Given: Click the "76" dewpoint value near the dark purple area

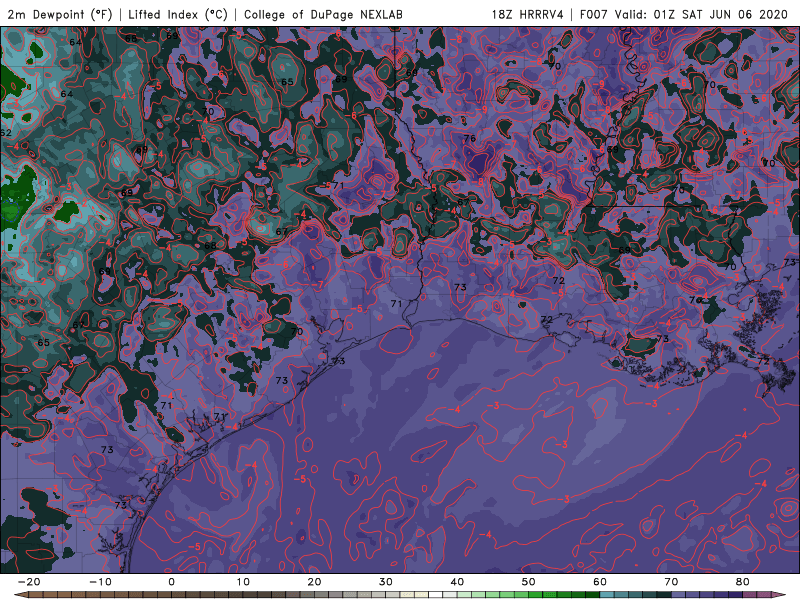Looking at the screenshot, I should point(469,138).
